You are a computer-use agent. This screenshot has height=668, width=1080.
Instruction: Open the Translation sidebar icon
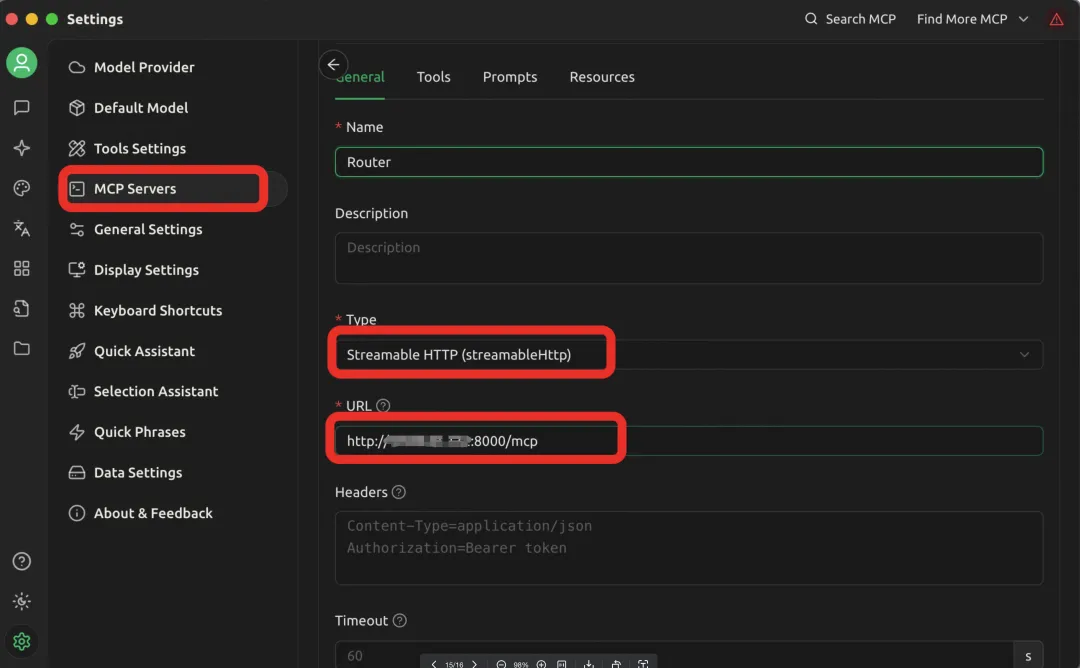tap(22, 228)
